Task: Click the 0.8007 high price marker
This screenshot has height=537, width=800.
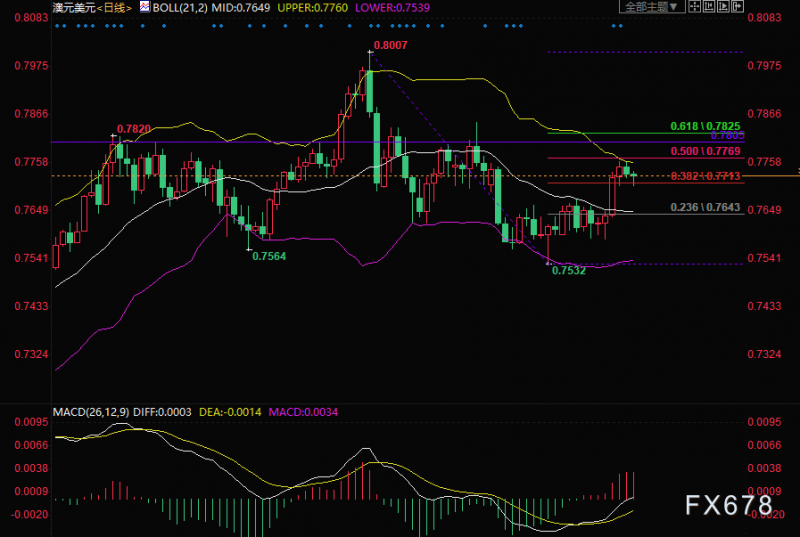Action: (x=390, y=45)
